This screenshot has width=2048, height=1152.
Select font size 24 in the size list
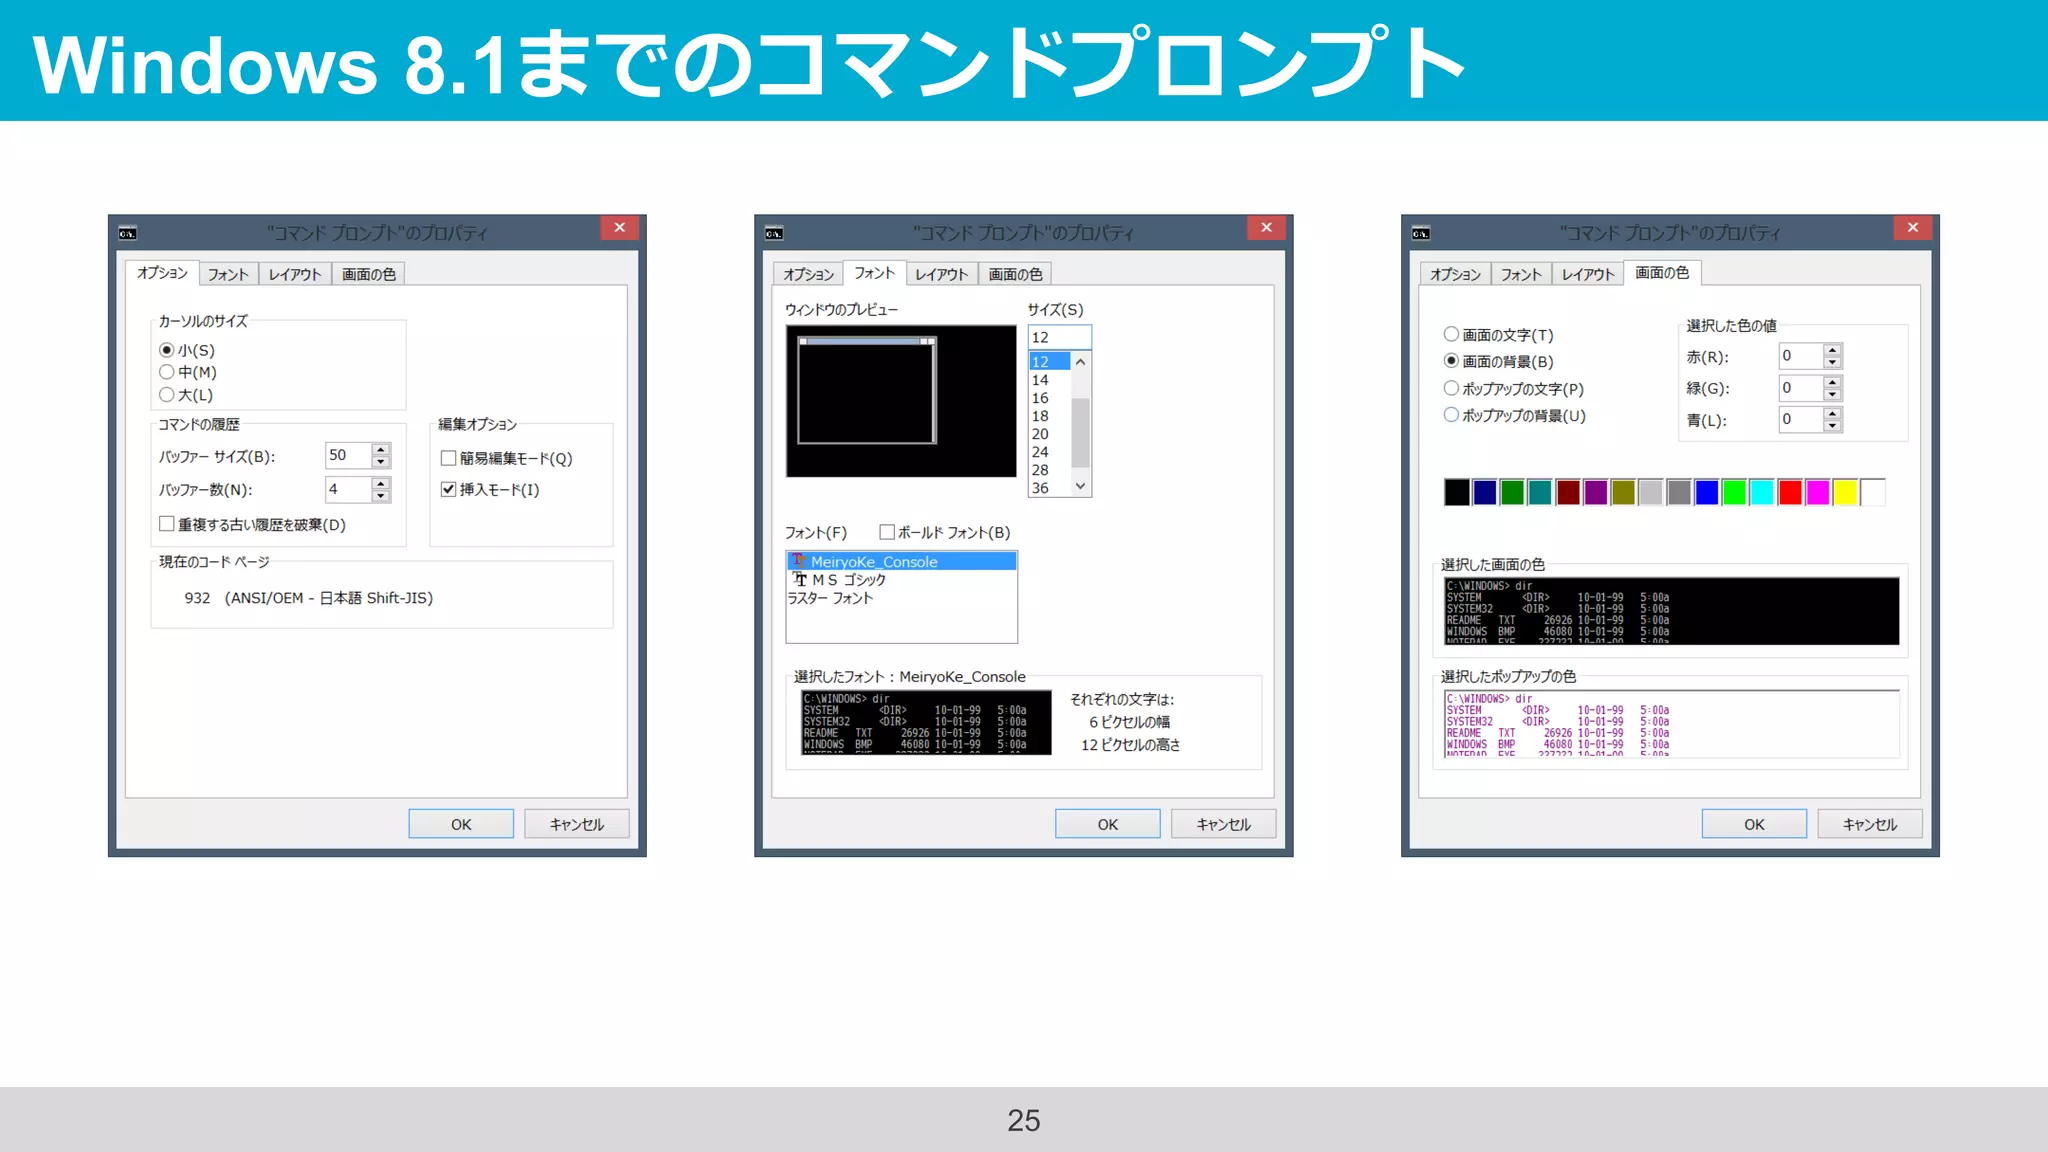pyautogui.click(x=1050, y=452)
